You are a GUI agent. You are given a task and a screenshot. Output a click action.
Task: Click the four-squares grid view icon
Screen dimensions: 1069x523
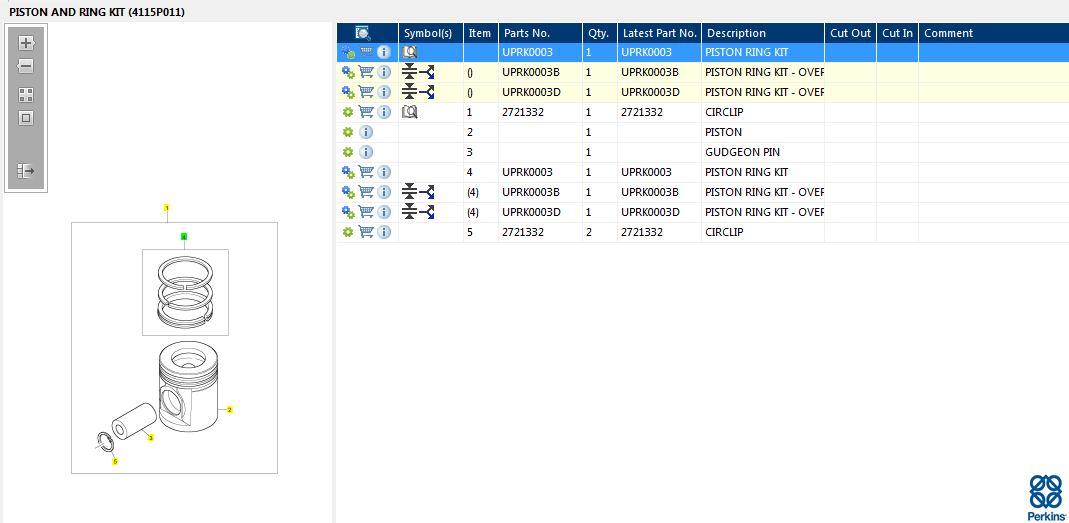pos(26,95)
